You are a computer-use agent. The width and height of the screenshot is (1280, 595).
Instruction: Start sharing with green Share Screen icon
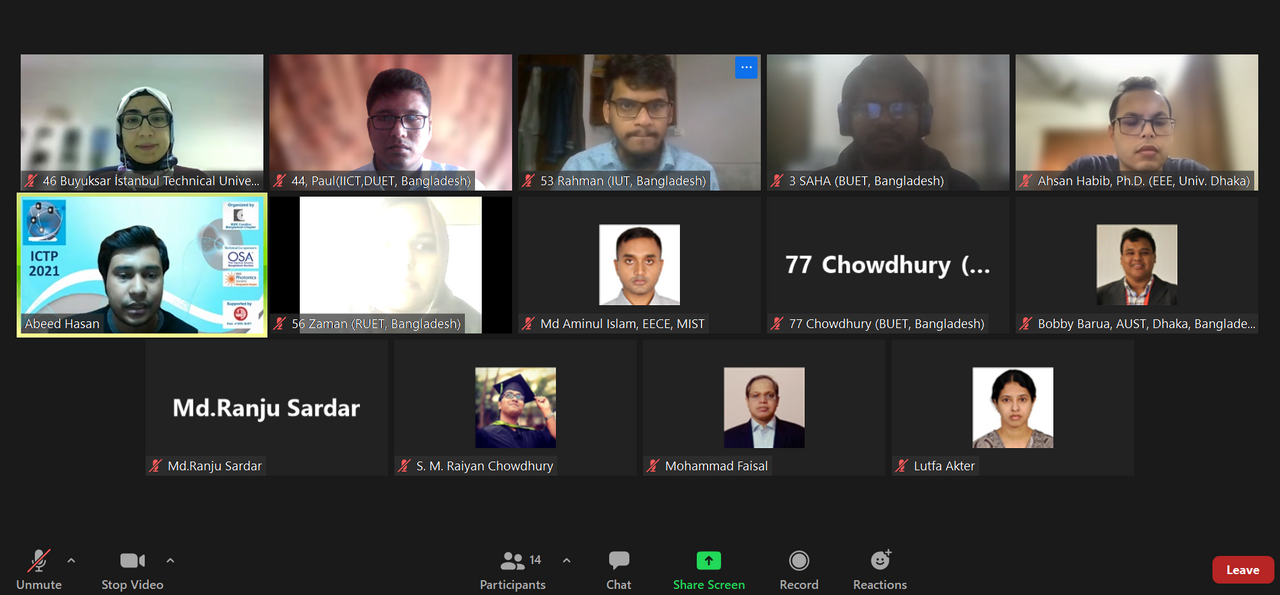[x=709, y=561]
